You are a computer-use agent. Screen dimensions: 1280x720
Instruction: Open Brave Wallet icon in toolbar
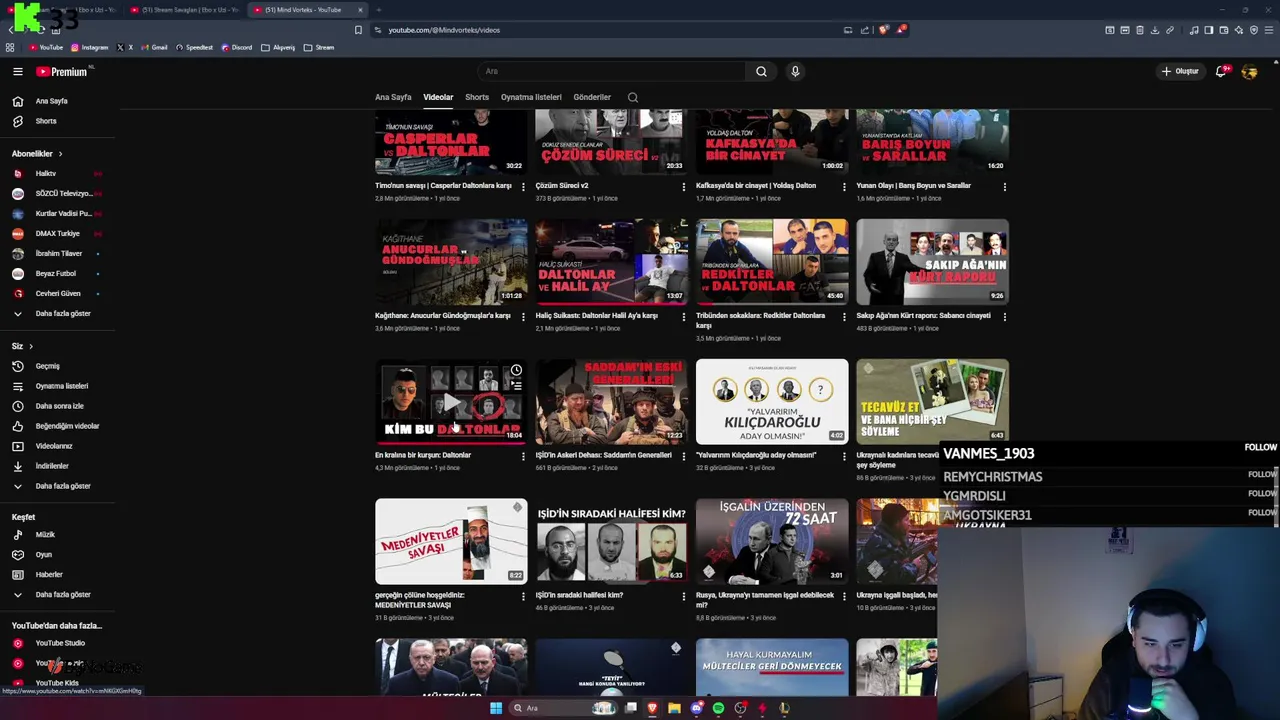click(1223, 30)
